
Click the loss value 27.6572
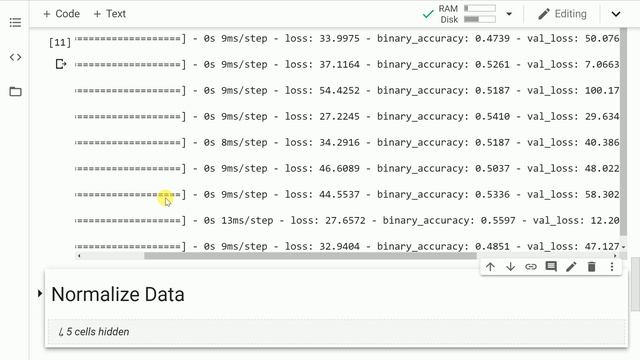345,220
